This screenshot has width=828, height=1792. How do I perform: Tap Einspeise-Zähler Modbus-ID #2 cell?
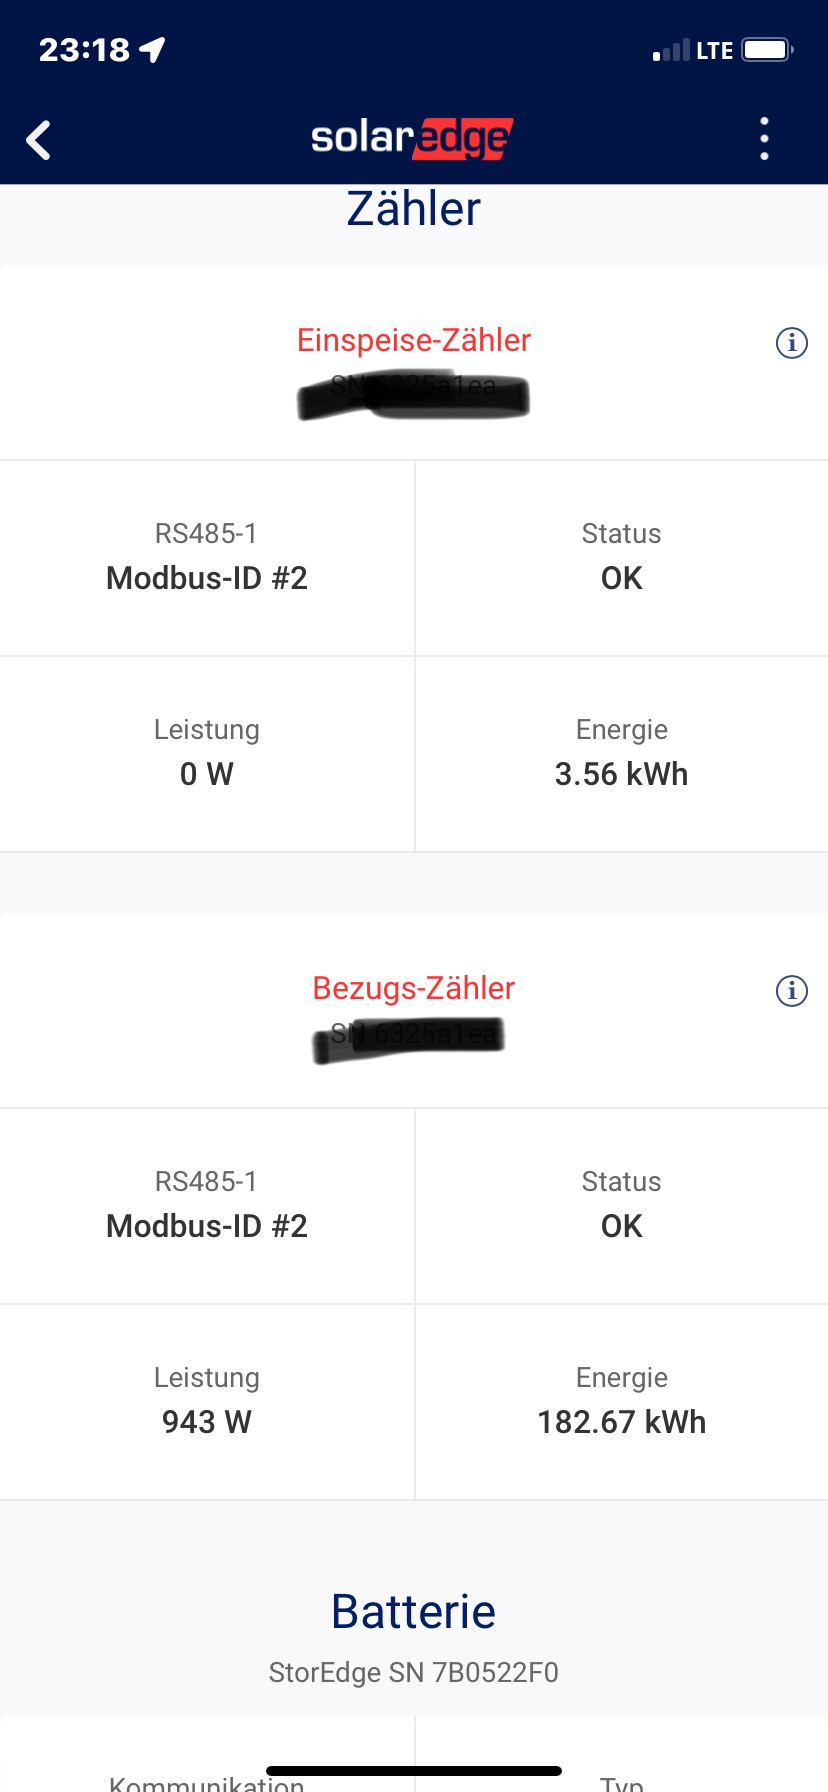[207, 558]
